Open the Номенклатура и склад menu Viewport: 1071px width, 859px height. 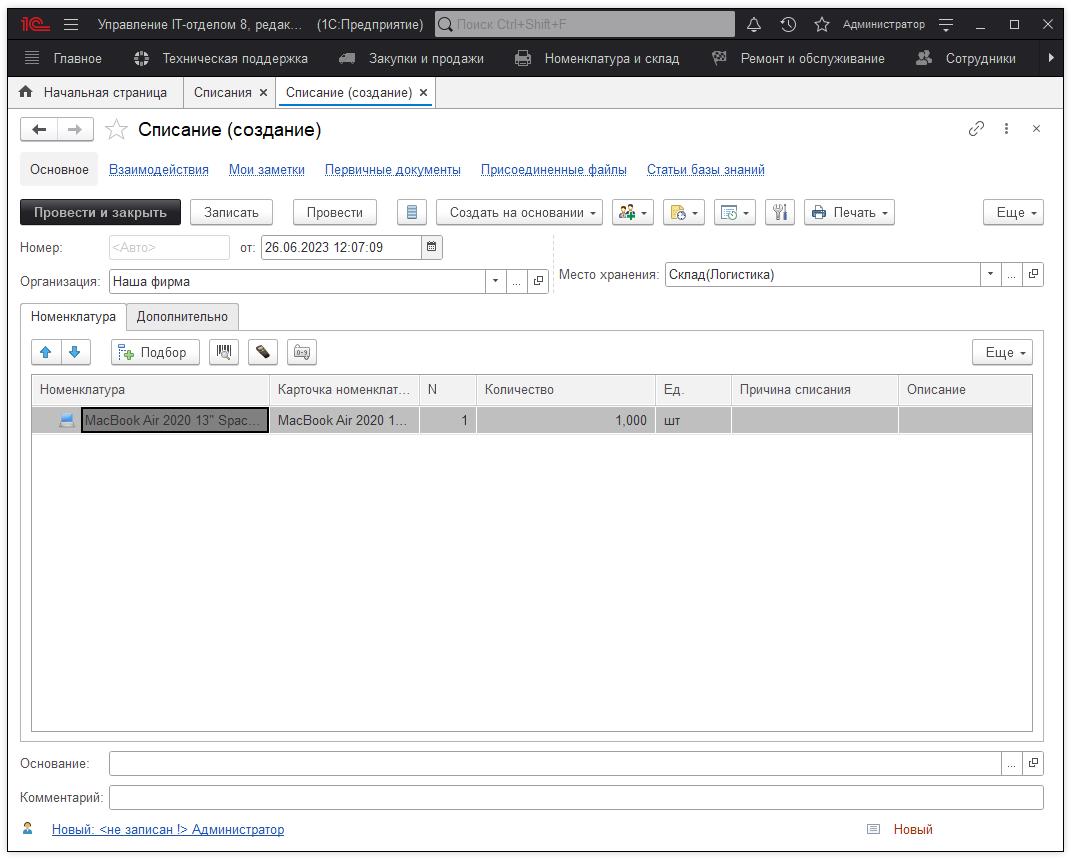pyautogui.click(x=611, y=58)
